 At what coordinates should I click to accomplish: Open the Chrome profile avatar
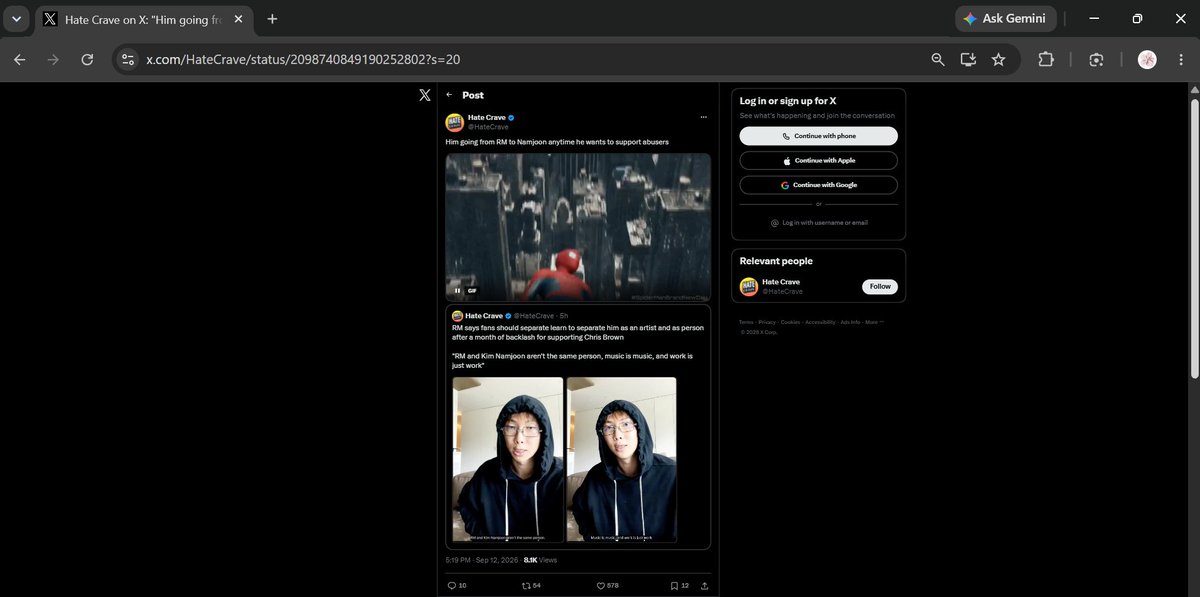(1147, 60)
